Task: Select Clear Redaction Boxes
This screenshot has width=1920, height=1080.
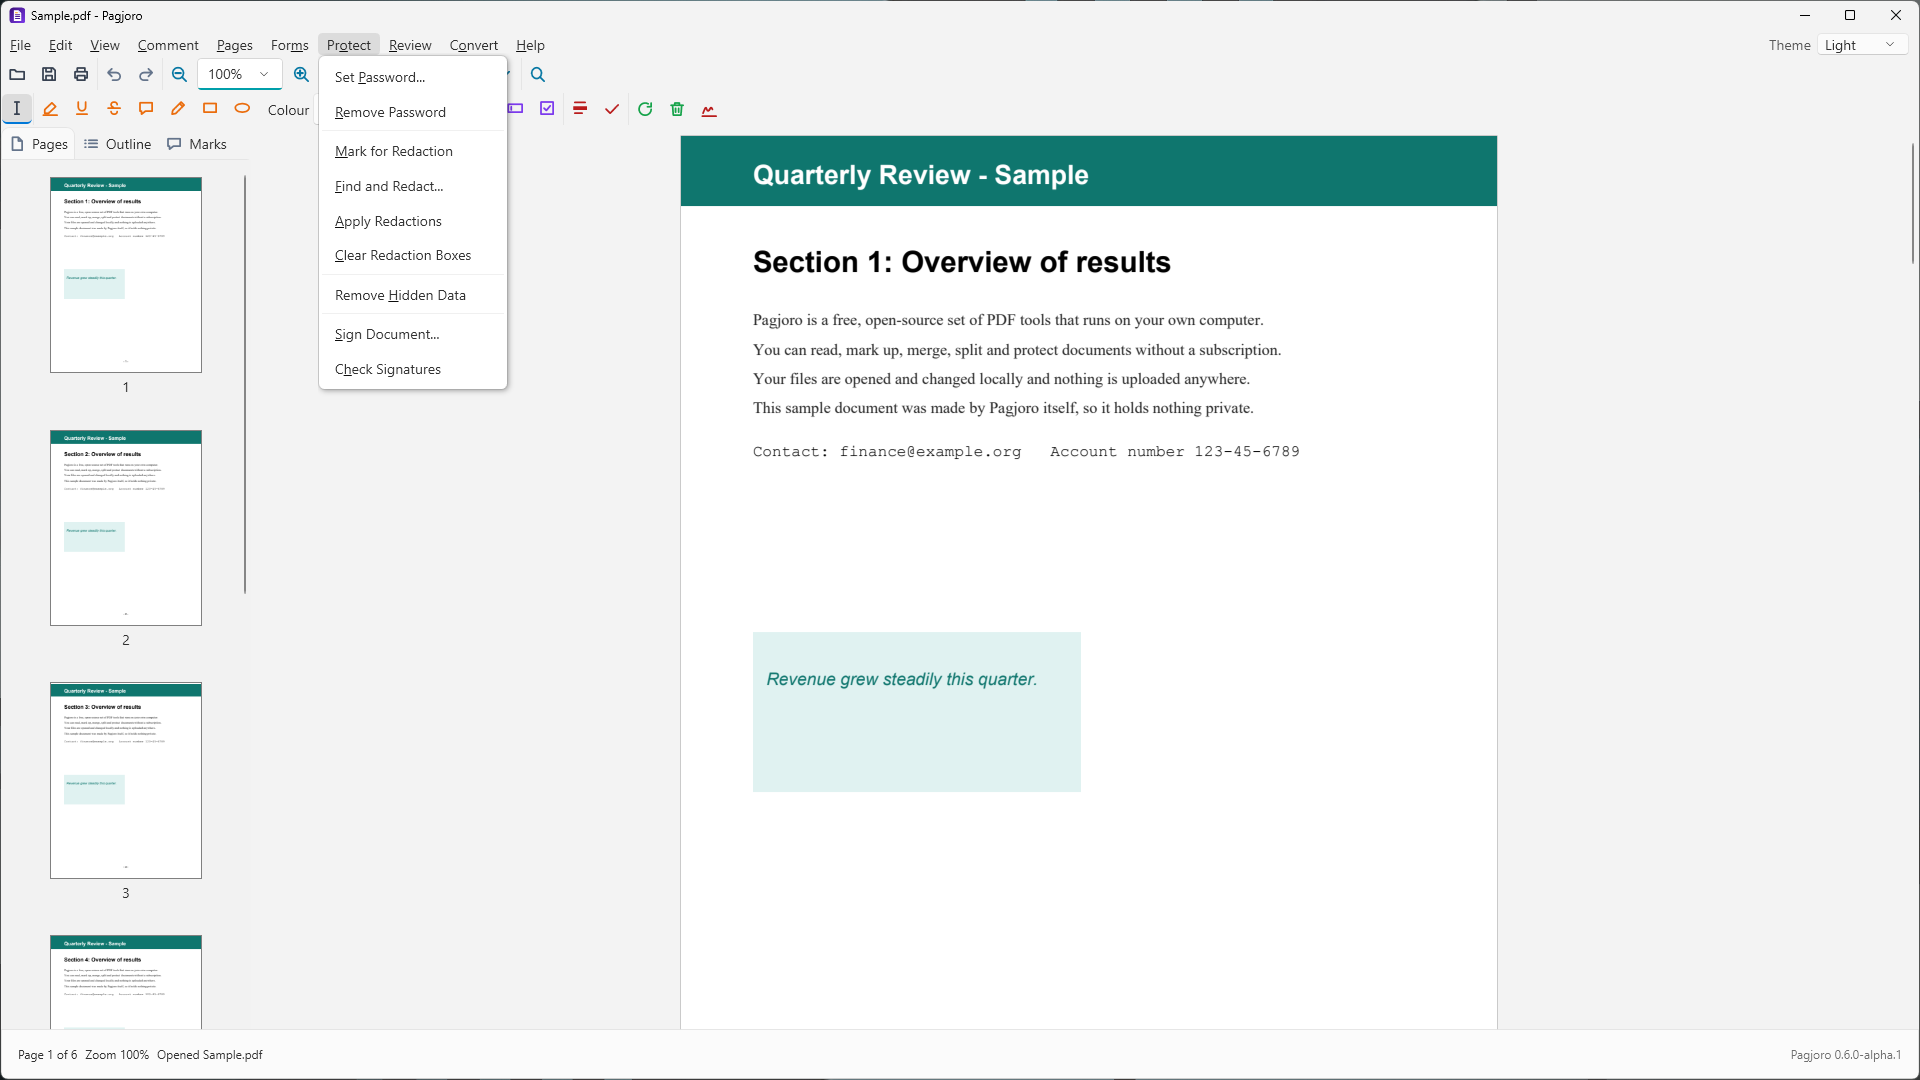Action: 413,255
